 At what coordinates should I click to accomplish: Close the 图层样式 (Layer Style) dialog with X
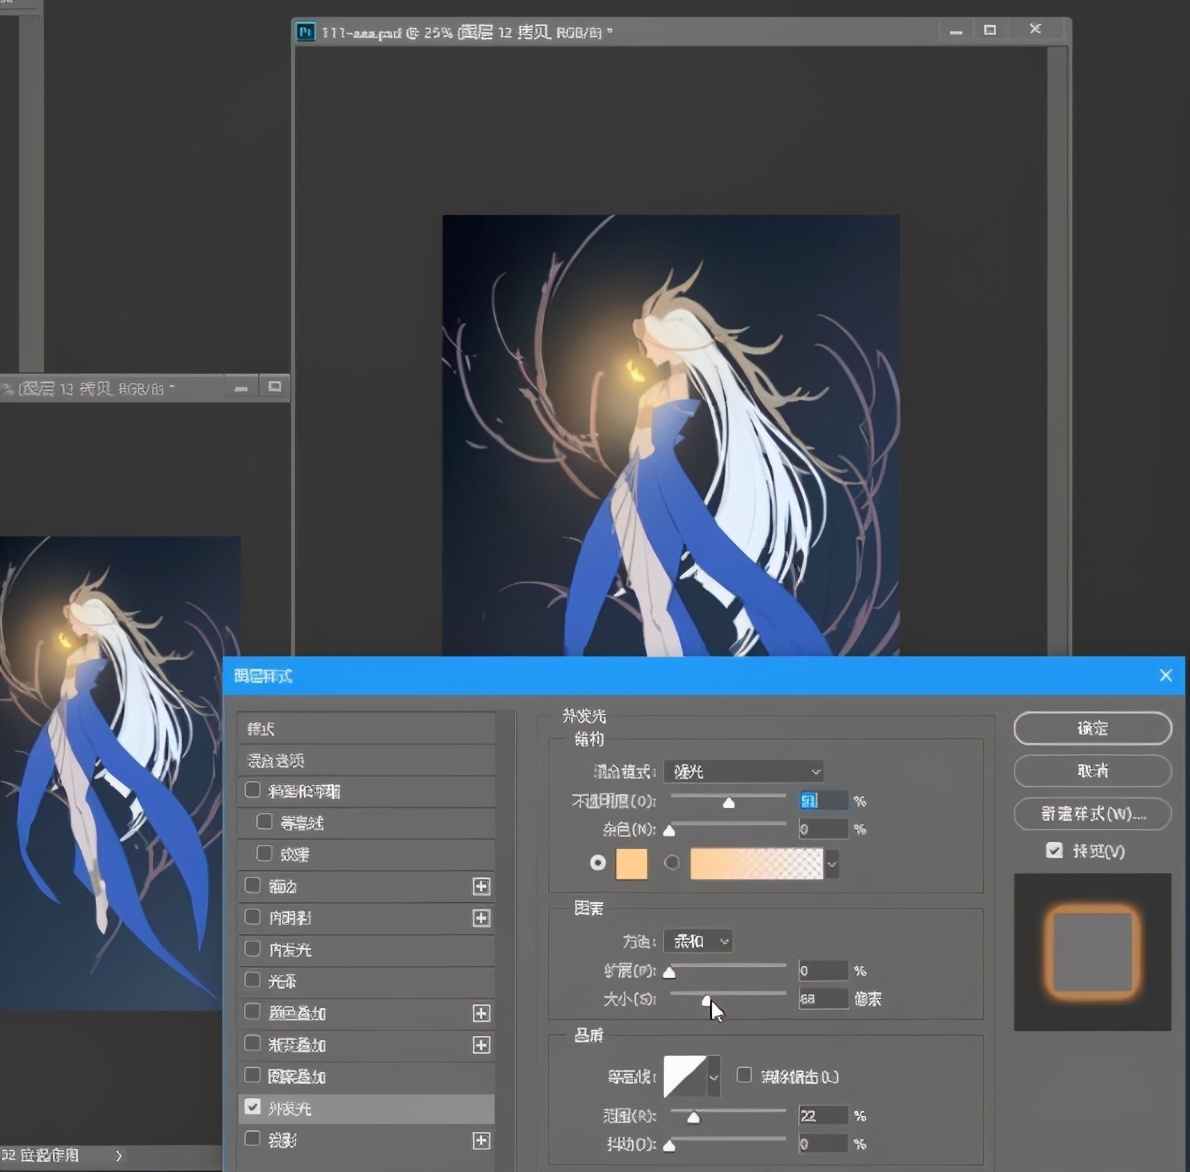click(x=1165, y=676)
